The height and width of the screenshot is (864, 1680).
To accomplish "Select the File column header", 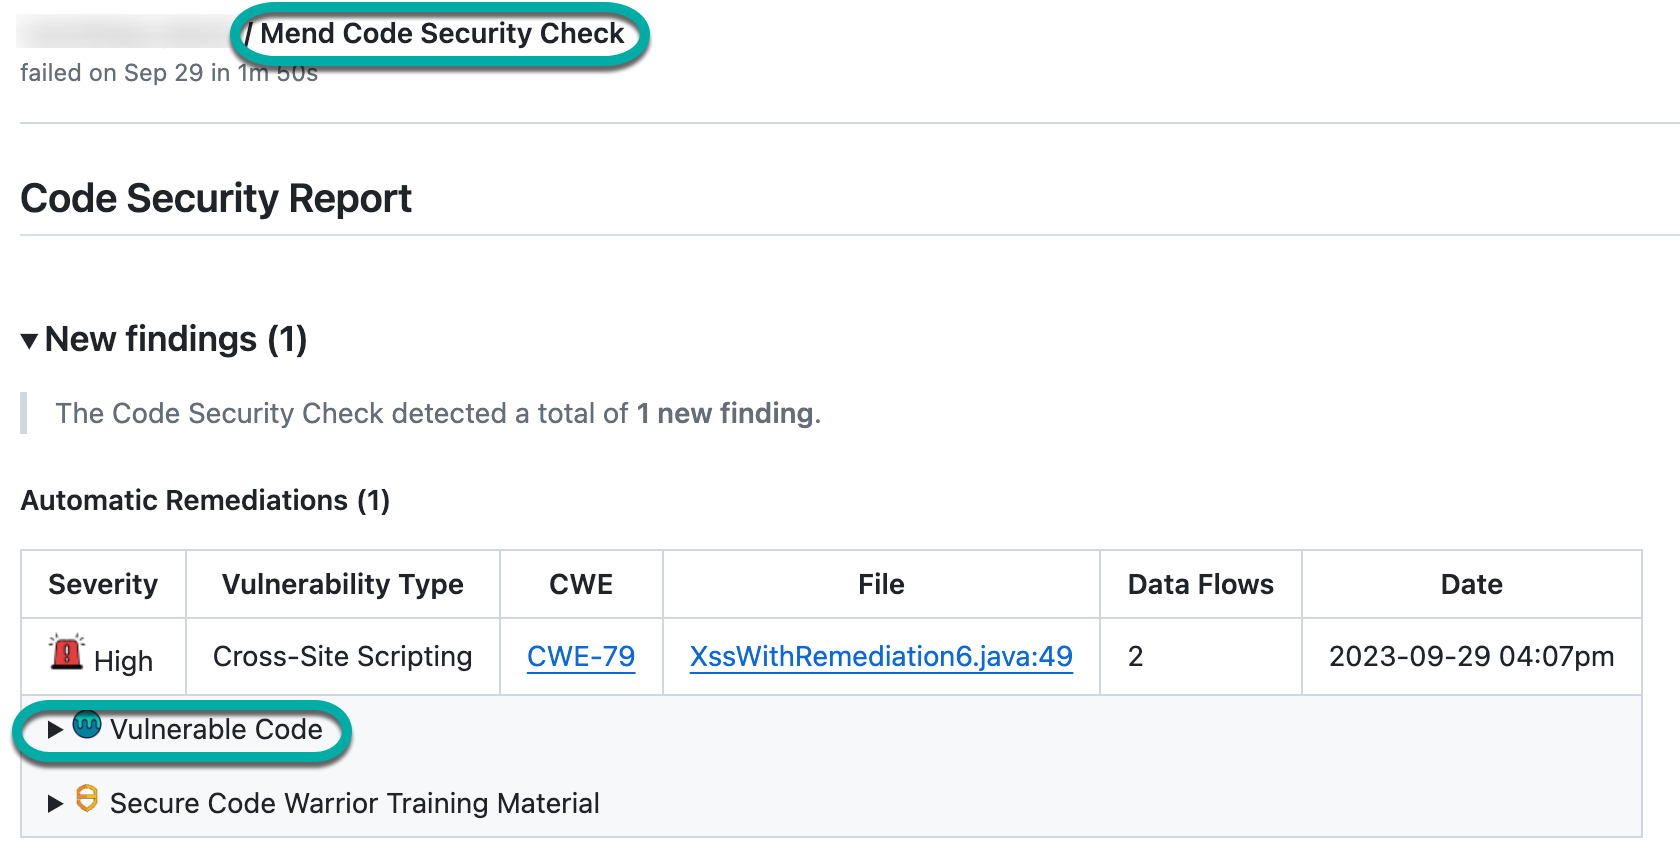I will [881, 584].
